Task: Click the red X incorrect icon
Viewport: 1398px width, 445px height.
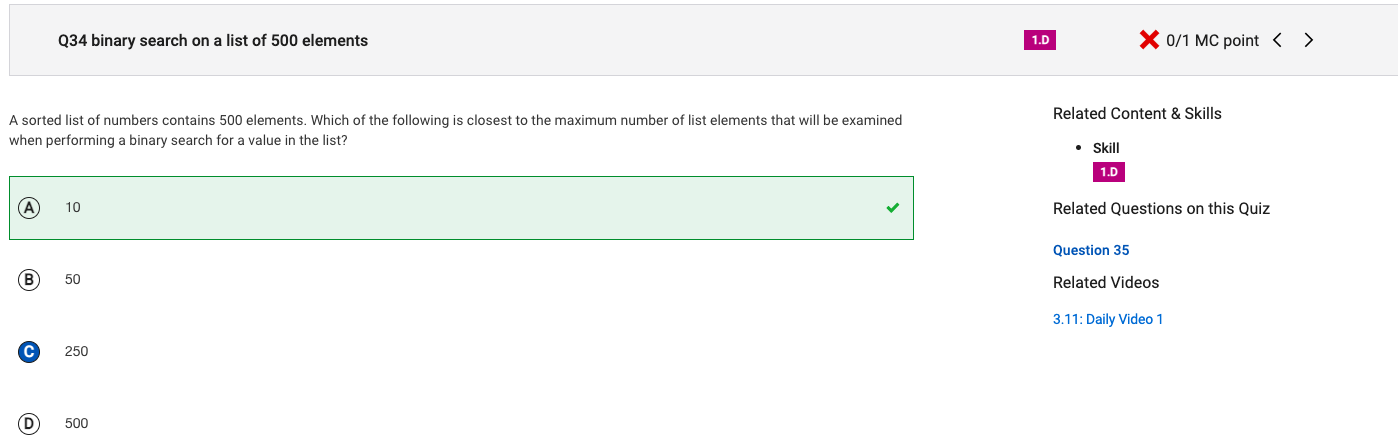Action: (x=1149, y=40)
